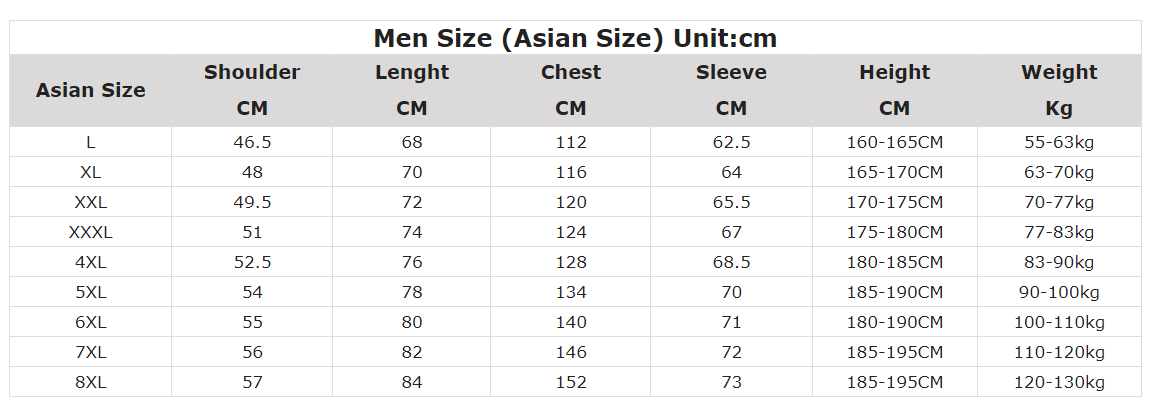The width and height of the screenshot is (1164, 405).
Task: Select the XXXL size row label
Action: [91, 232]
